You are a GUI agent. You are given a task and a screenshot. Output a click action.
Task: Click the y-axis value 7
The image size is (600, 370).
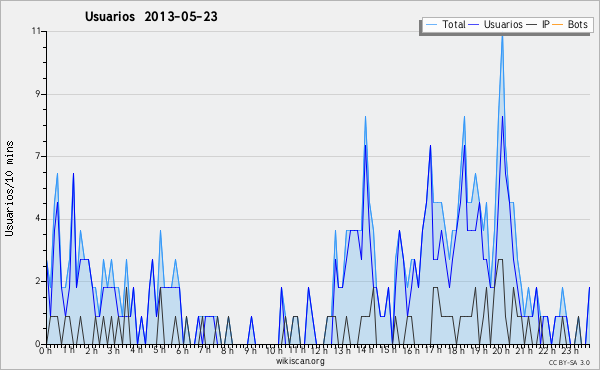(38, 156)
